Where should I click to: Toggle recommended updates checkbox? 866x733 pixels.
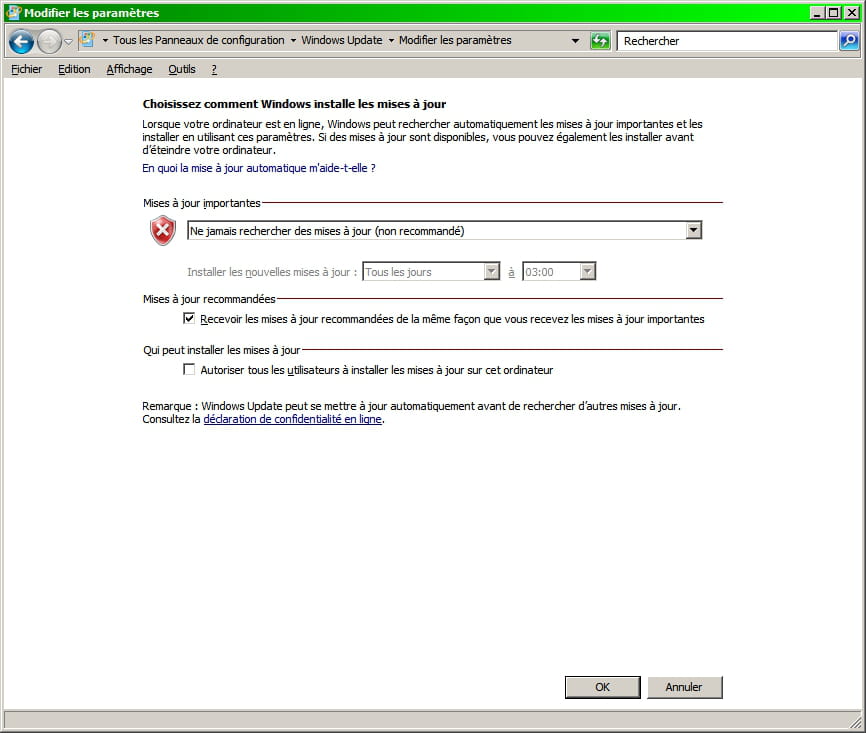click(189, 318)
